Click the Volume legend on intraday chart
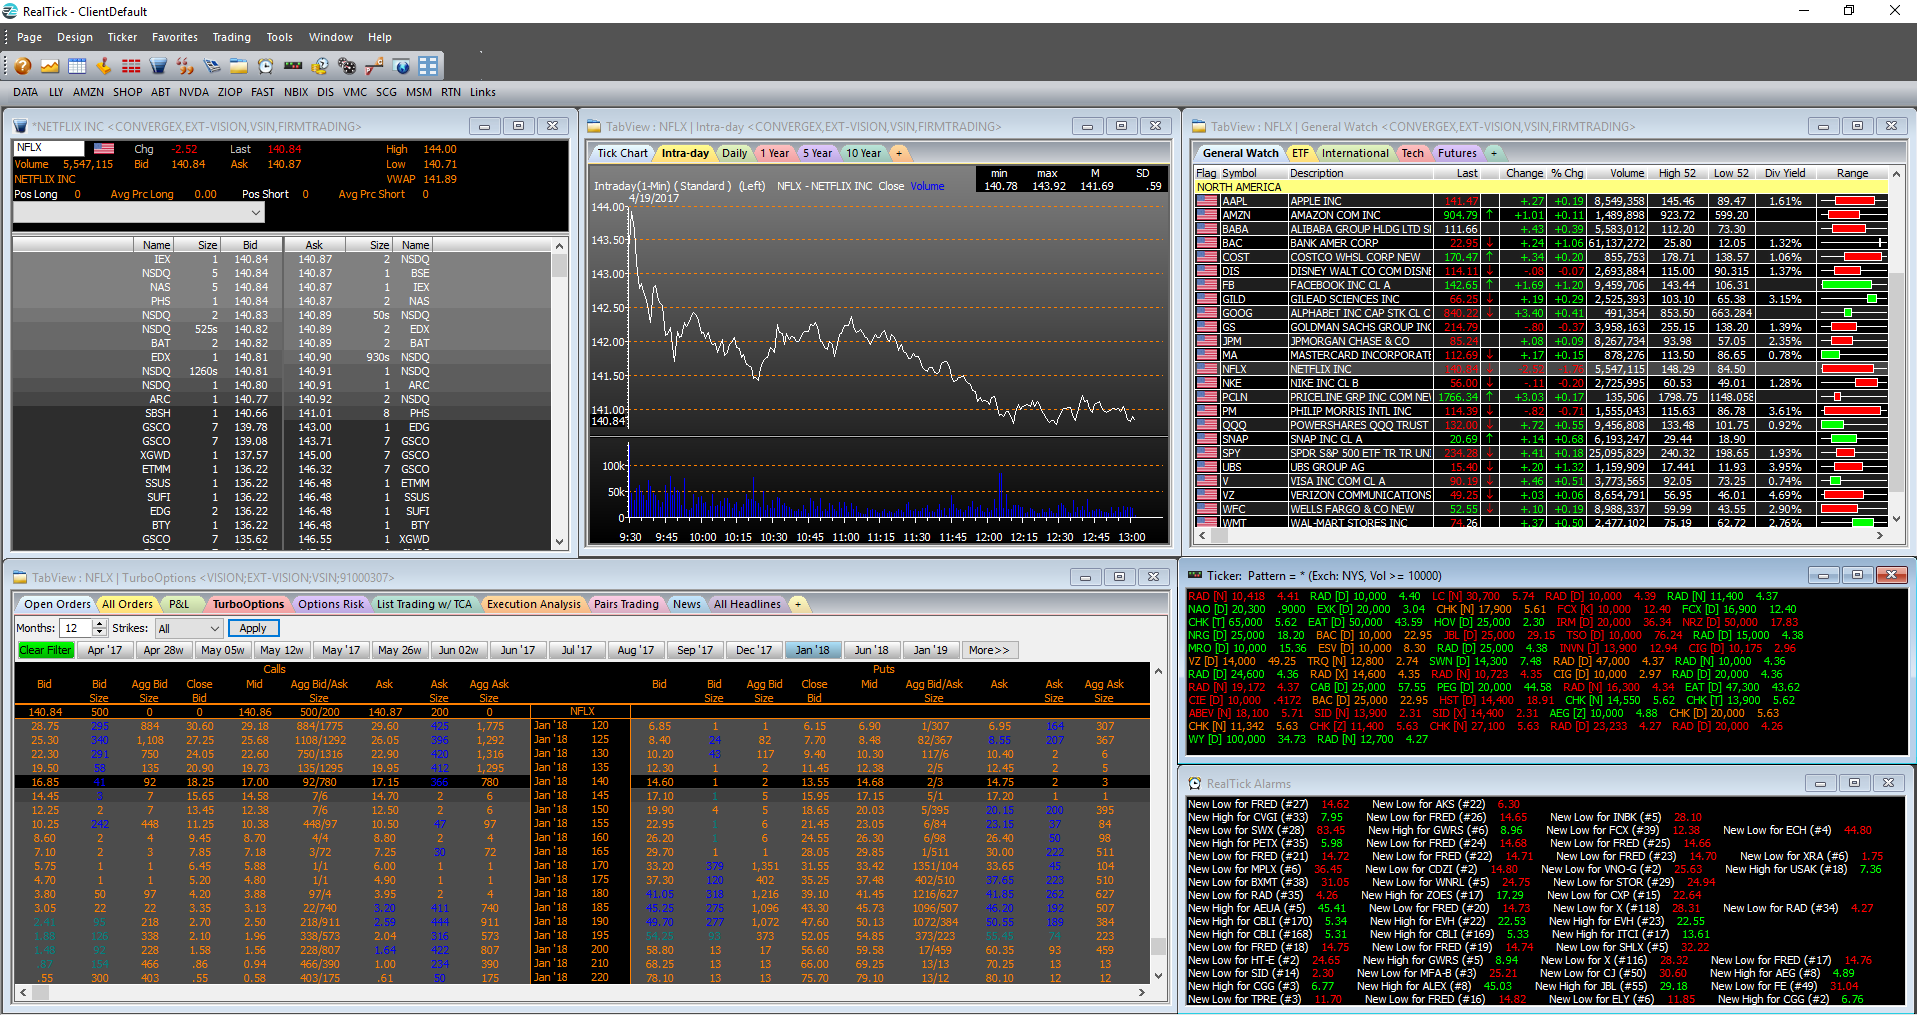Image resolution: width=1917 pixels, height=1015 pixels. click(927, 186)
